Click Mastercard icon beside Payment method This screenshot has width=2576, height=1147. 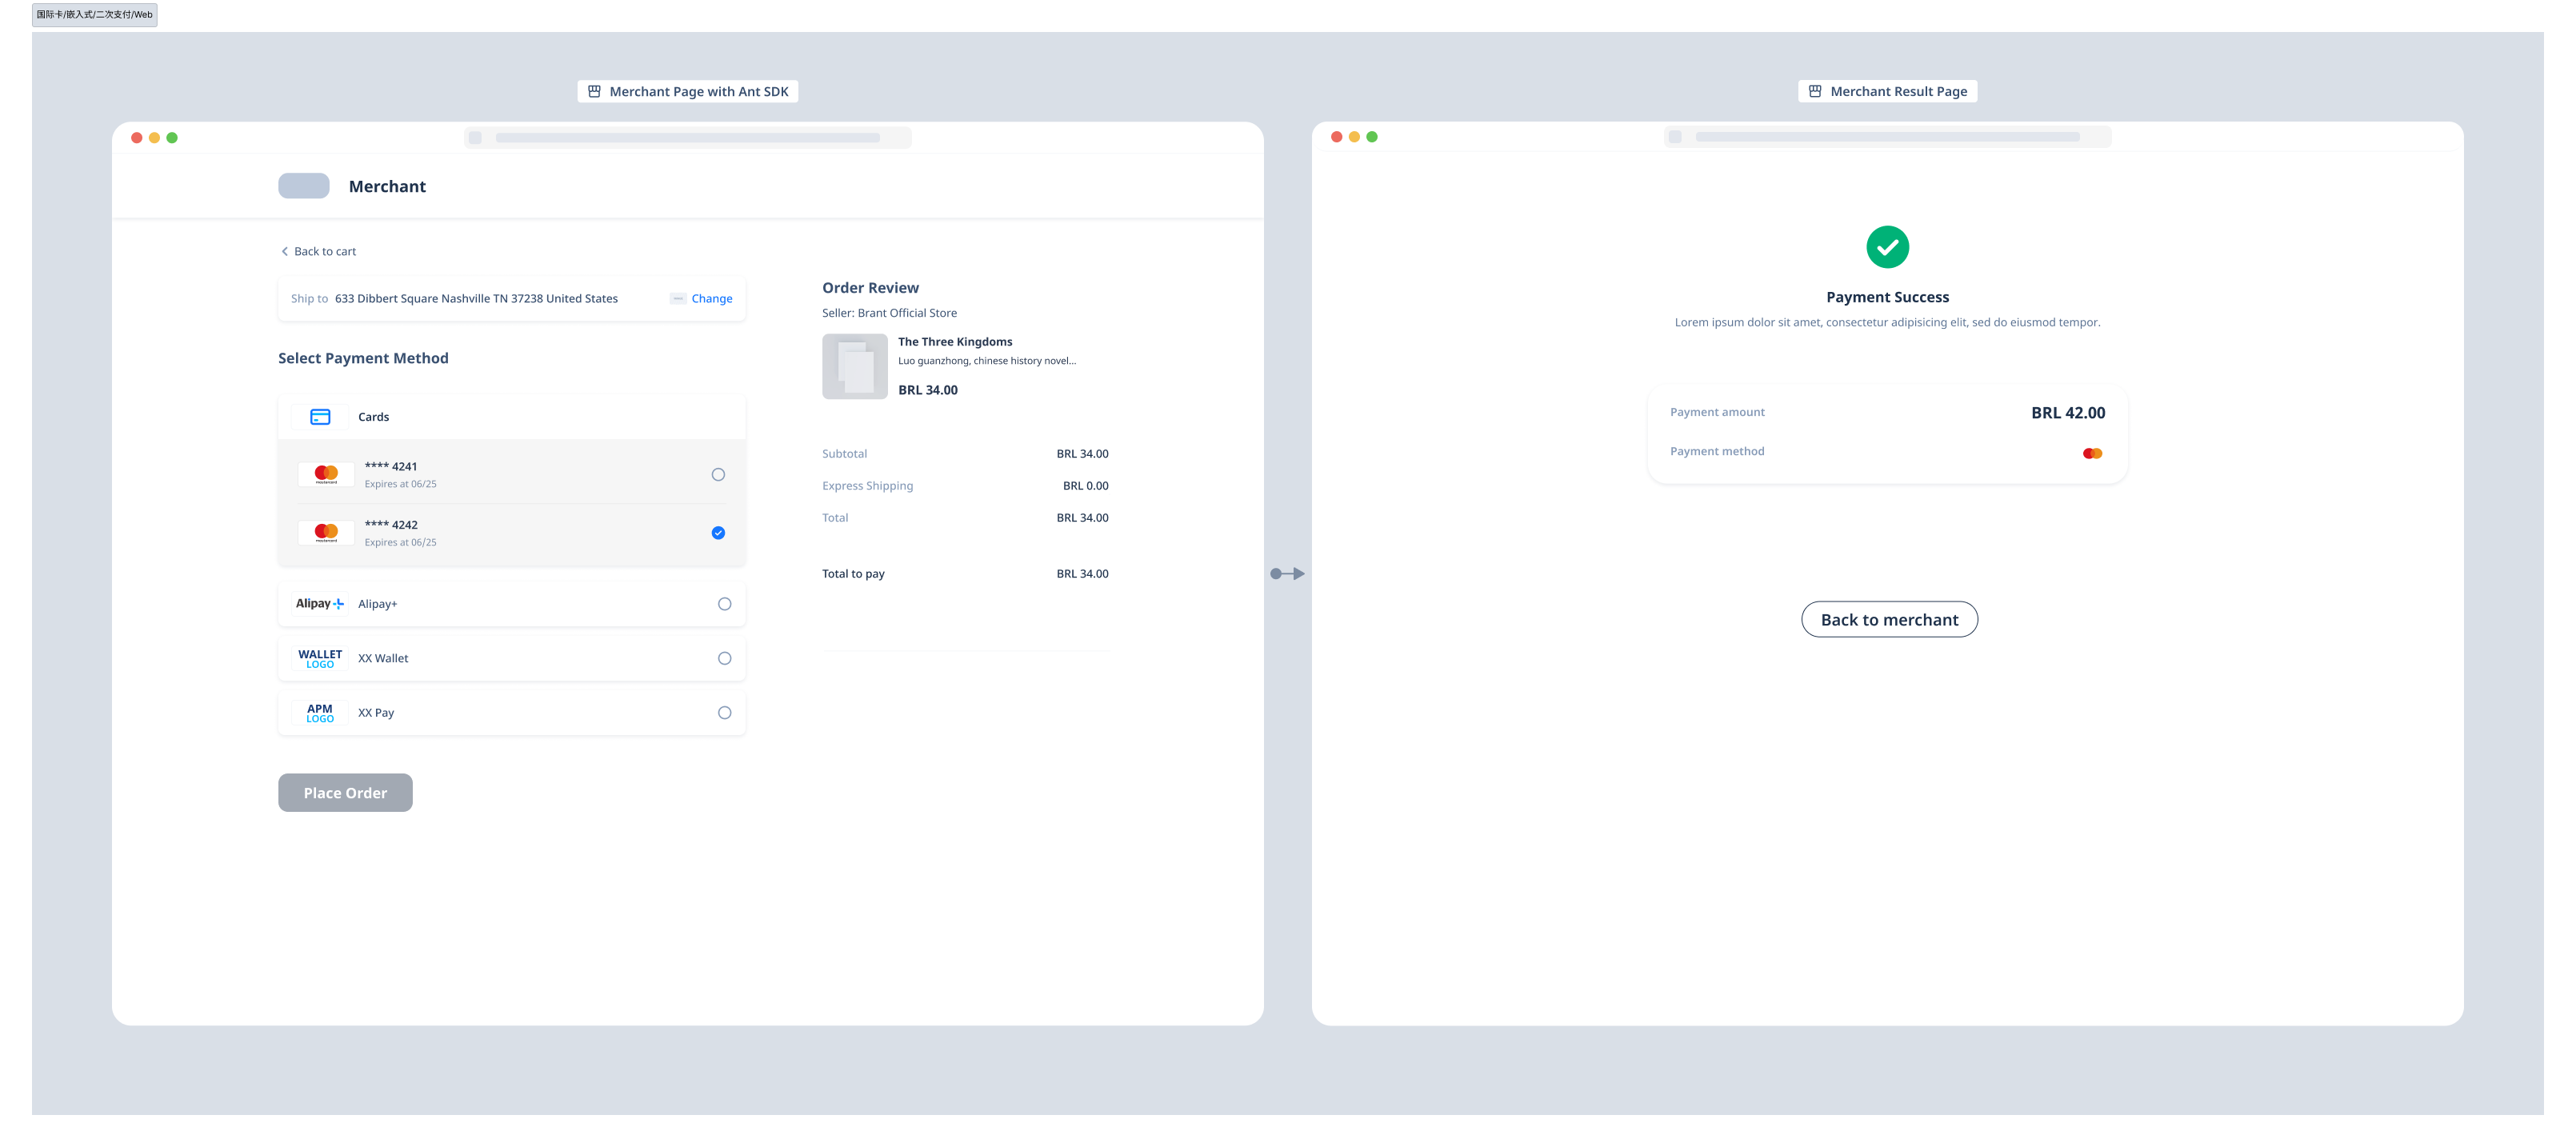pyautogui.click(x=2092, y=454)
